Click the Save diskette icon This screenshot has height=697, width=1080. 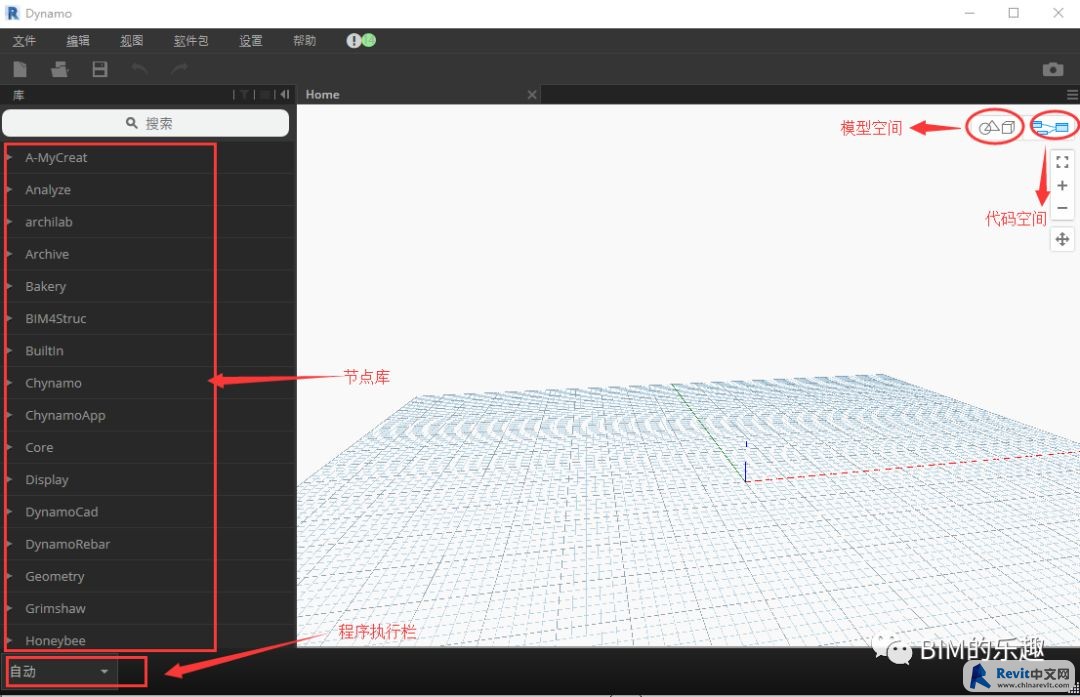100,69
